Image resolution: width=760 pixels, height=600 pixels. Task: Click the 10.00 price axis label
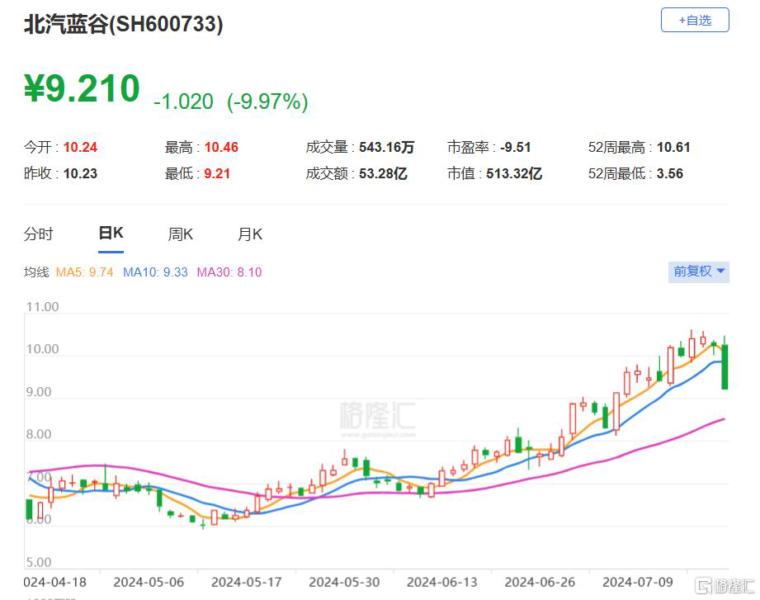43,349
